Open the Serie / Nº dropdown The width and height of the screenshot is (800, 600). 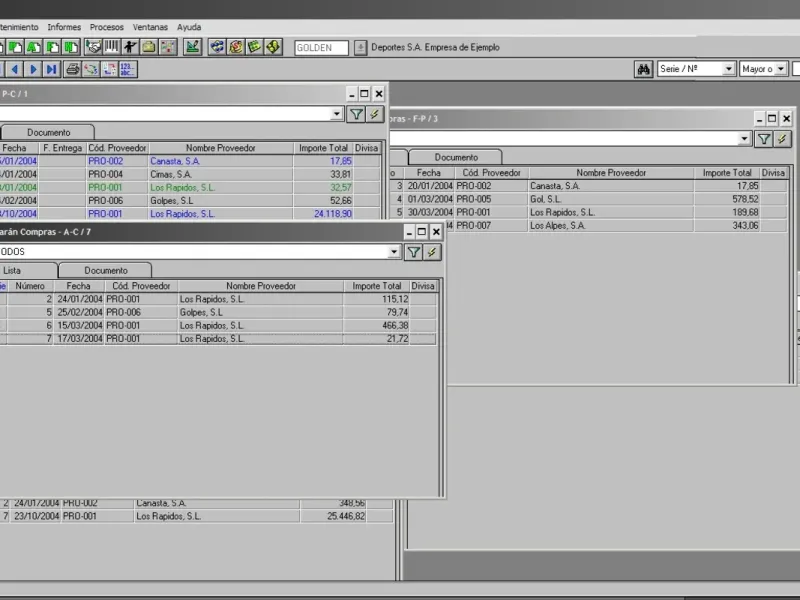[728, 69]
